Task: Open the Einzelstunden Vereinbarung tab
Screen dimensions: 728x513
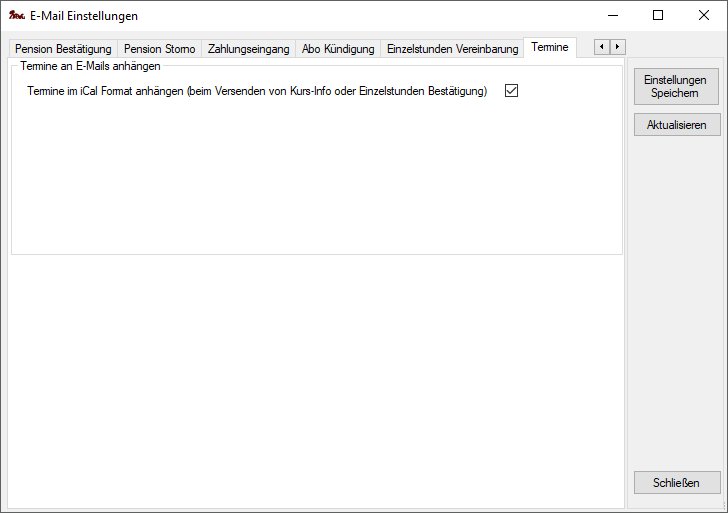Action: [452, 49]
